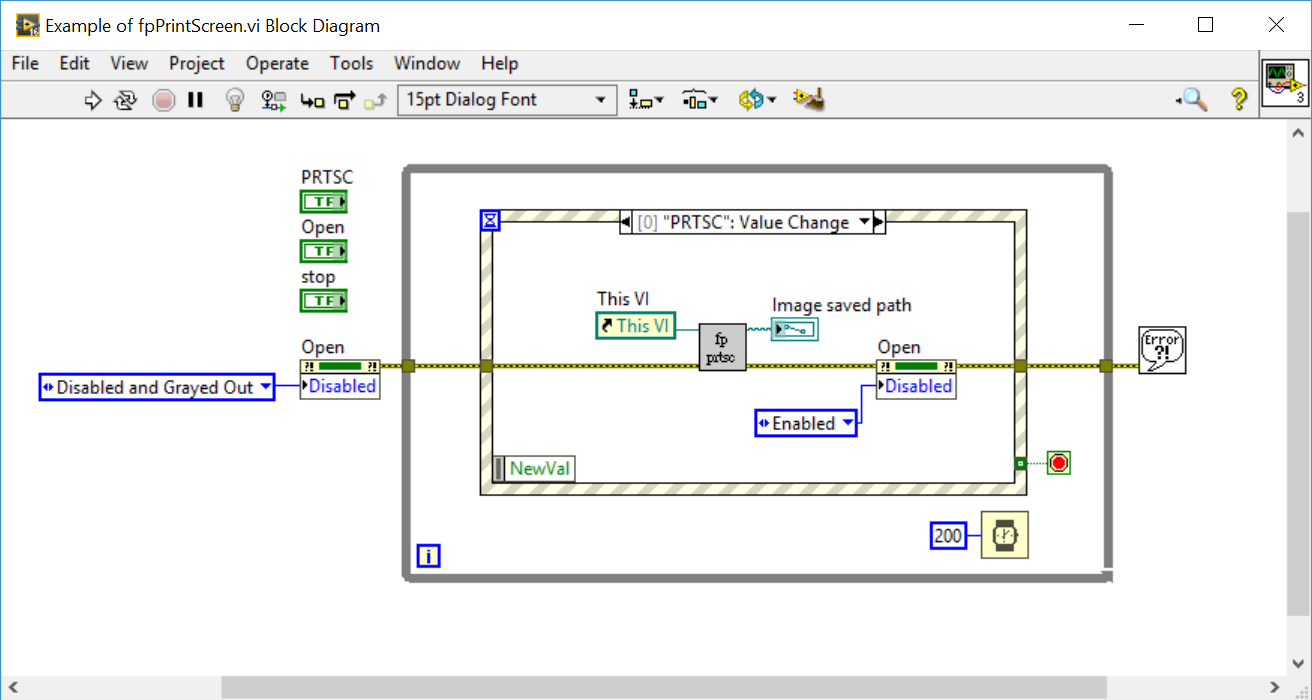Click the Wait timer function beside 200
1312x700 pixels.
[x=1004, y=535]
